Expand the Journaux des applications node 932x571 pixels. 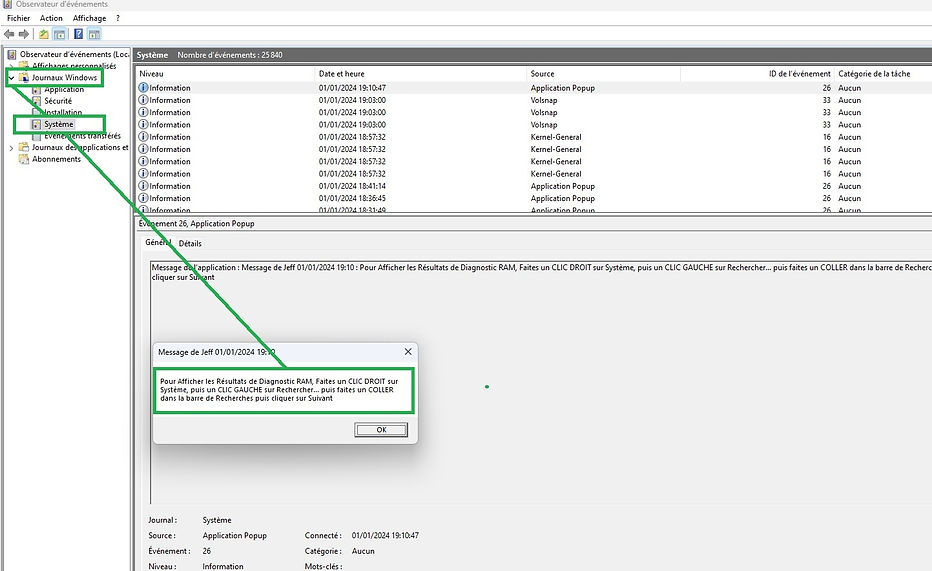tap(11, 148)
